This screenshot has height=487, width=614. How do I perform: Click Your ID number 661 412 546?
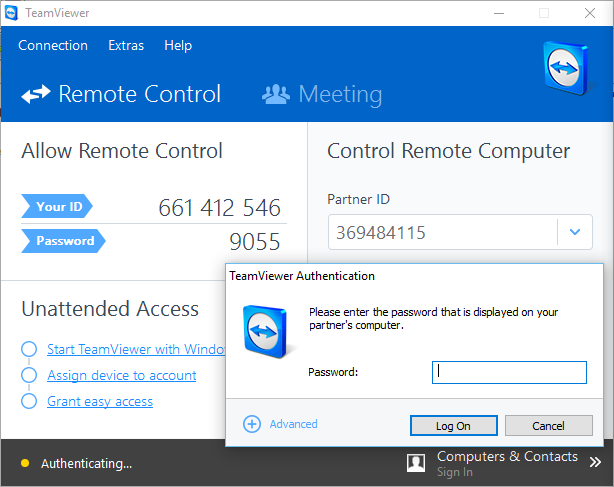coord(220,207)
